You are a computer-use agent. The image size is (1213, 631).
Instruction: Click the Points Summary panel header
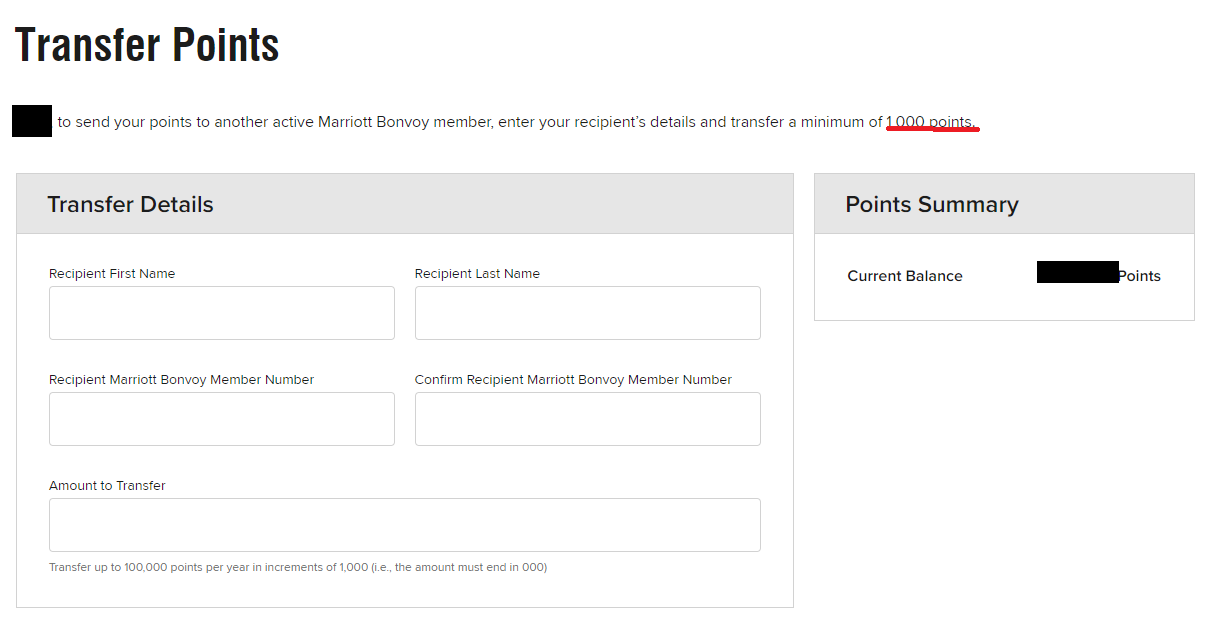click(x=1004, y=204)
